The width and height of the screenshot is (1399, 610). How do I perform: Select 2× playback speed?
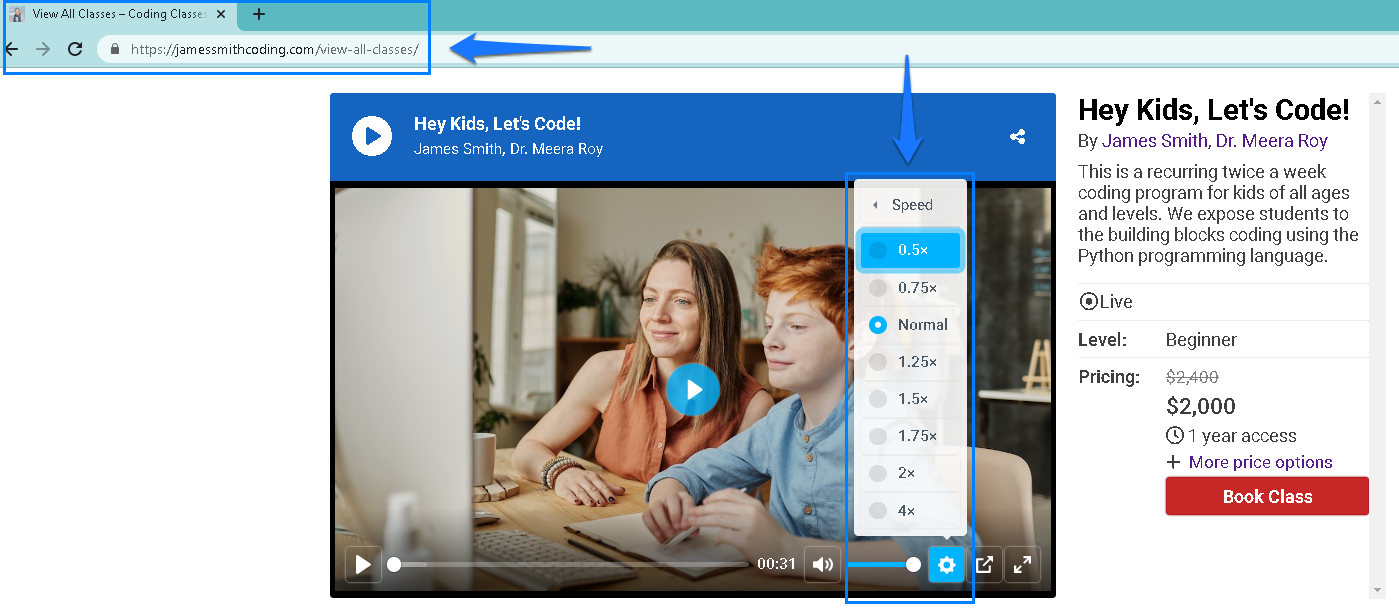pyautogui.click(x=910, y=473)
